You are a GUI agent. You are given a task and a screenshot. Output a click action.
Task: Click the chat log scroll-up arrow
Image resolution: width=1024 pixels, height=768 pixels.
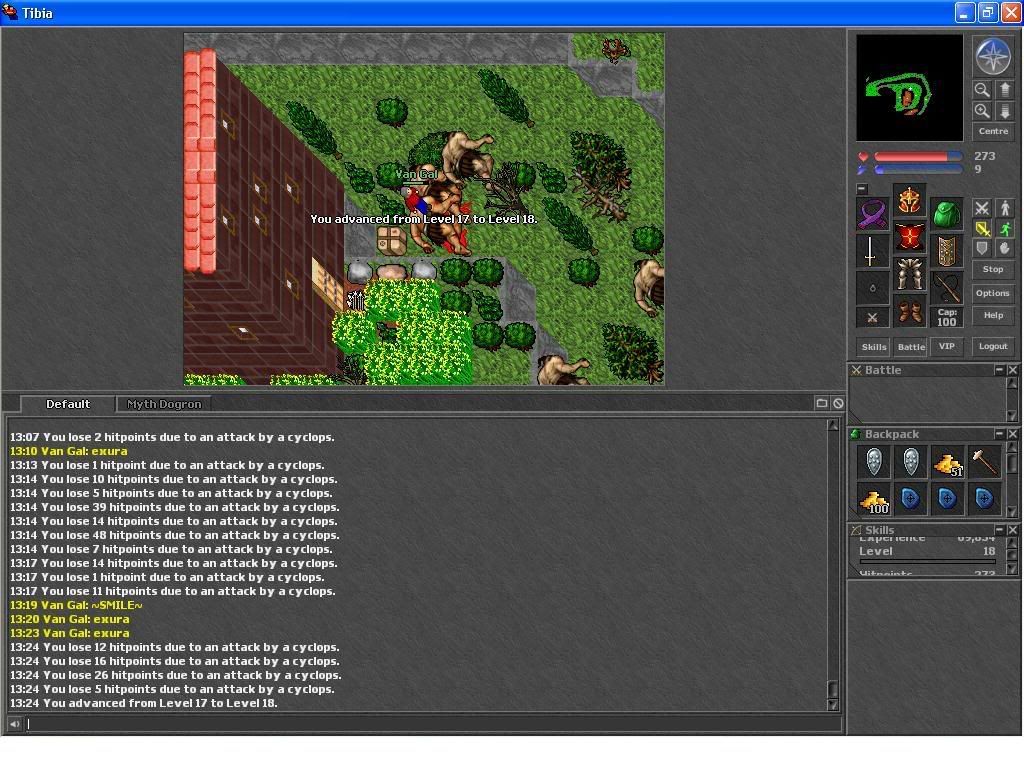[833, 426]
